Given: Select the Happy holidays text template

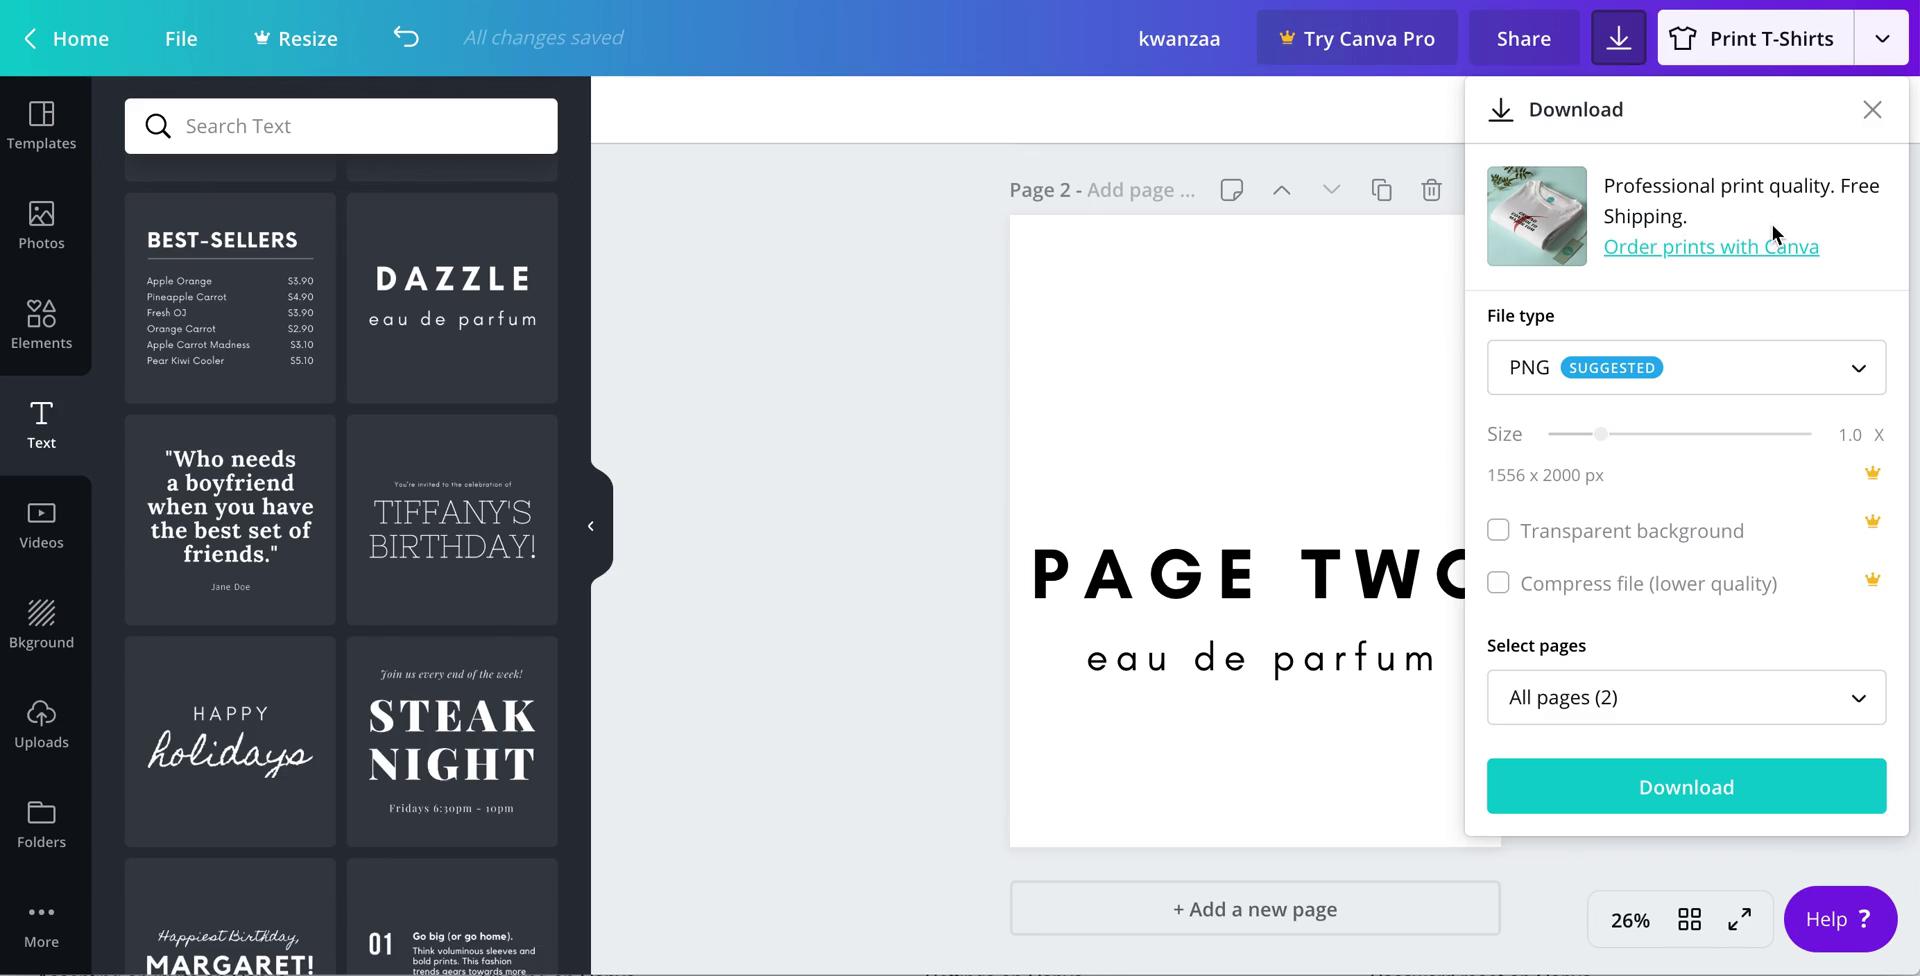Looking at the screenshot, I should [x=230, y=742].
